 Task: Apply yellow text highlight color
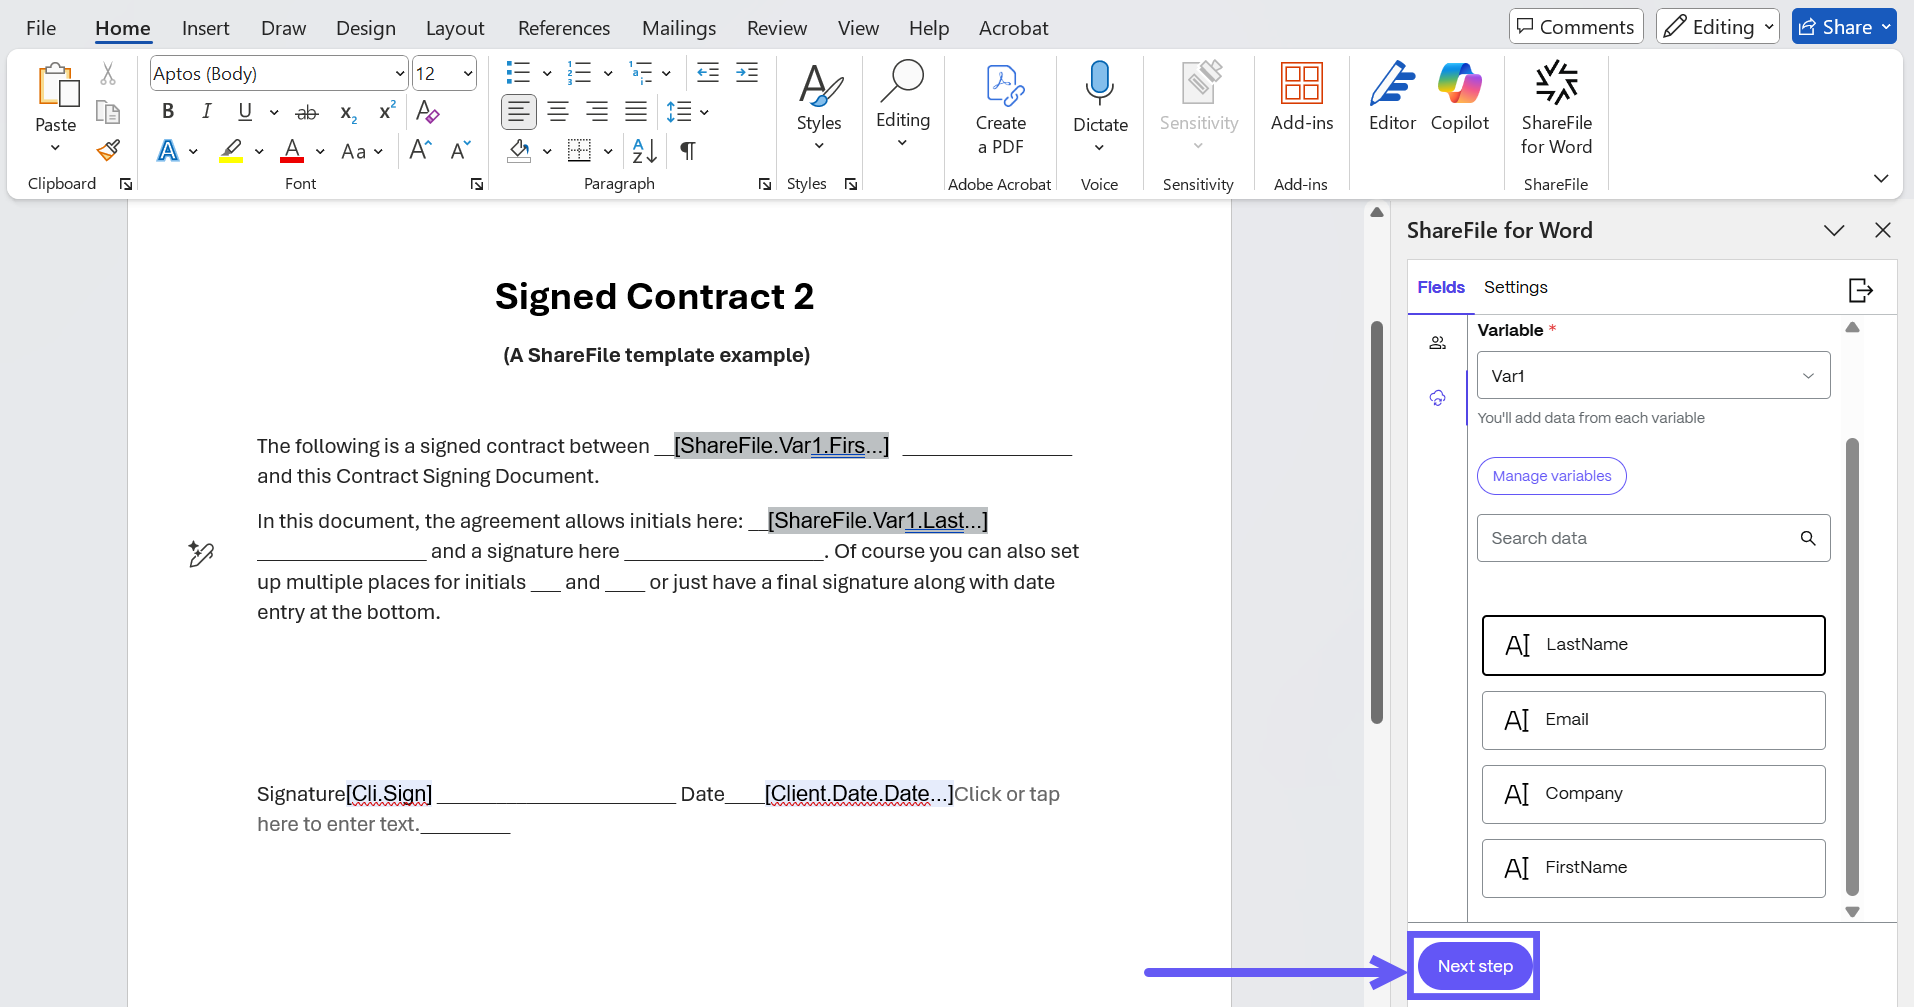pyautogui.click(x=232, y=151)
